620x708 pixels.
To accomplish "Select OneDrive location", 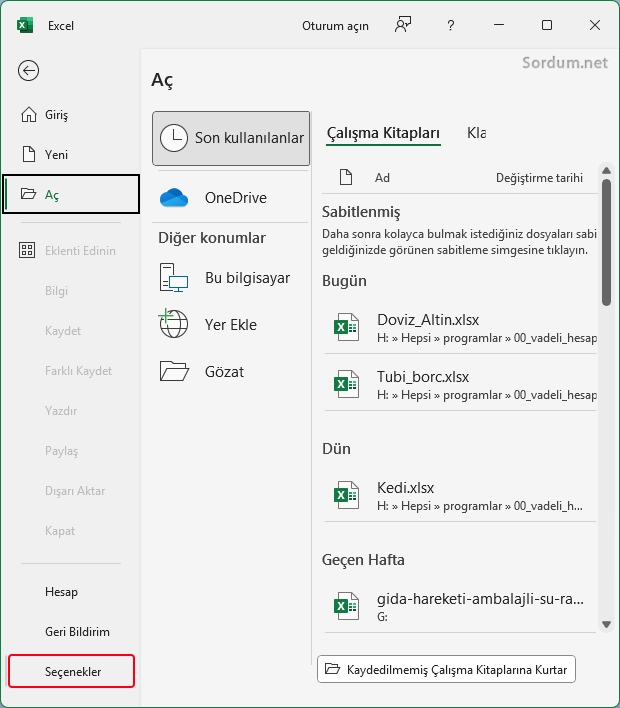I will point(231,198).
